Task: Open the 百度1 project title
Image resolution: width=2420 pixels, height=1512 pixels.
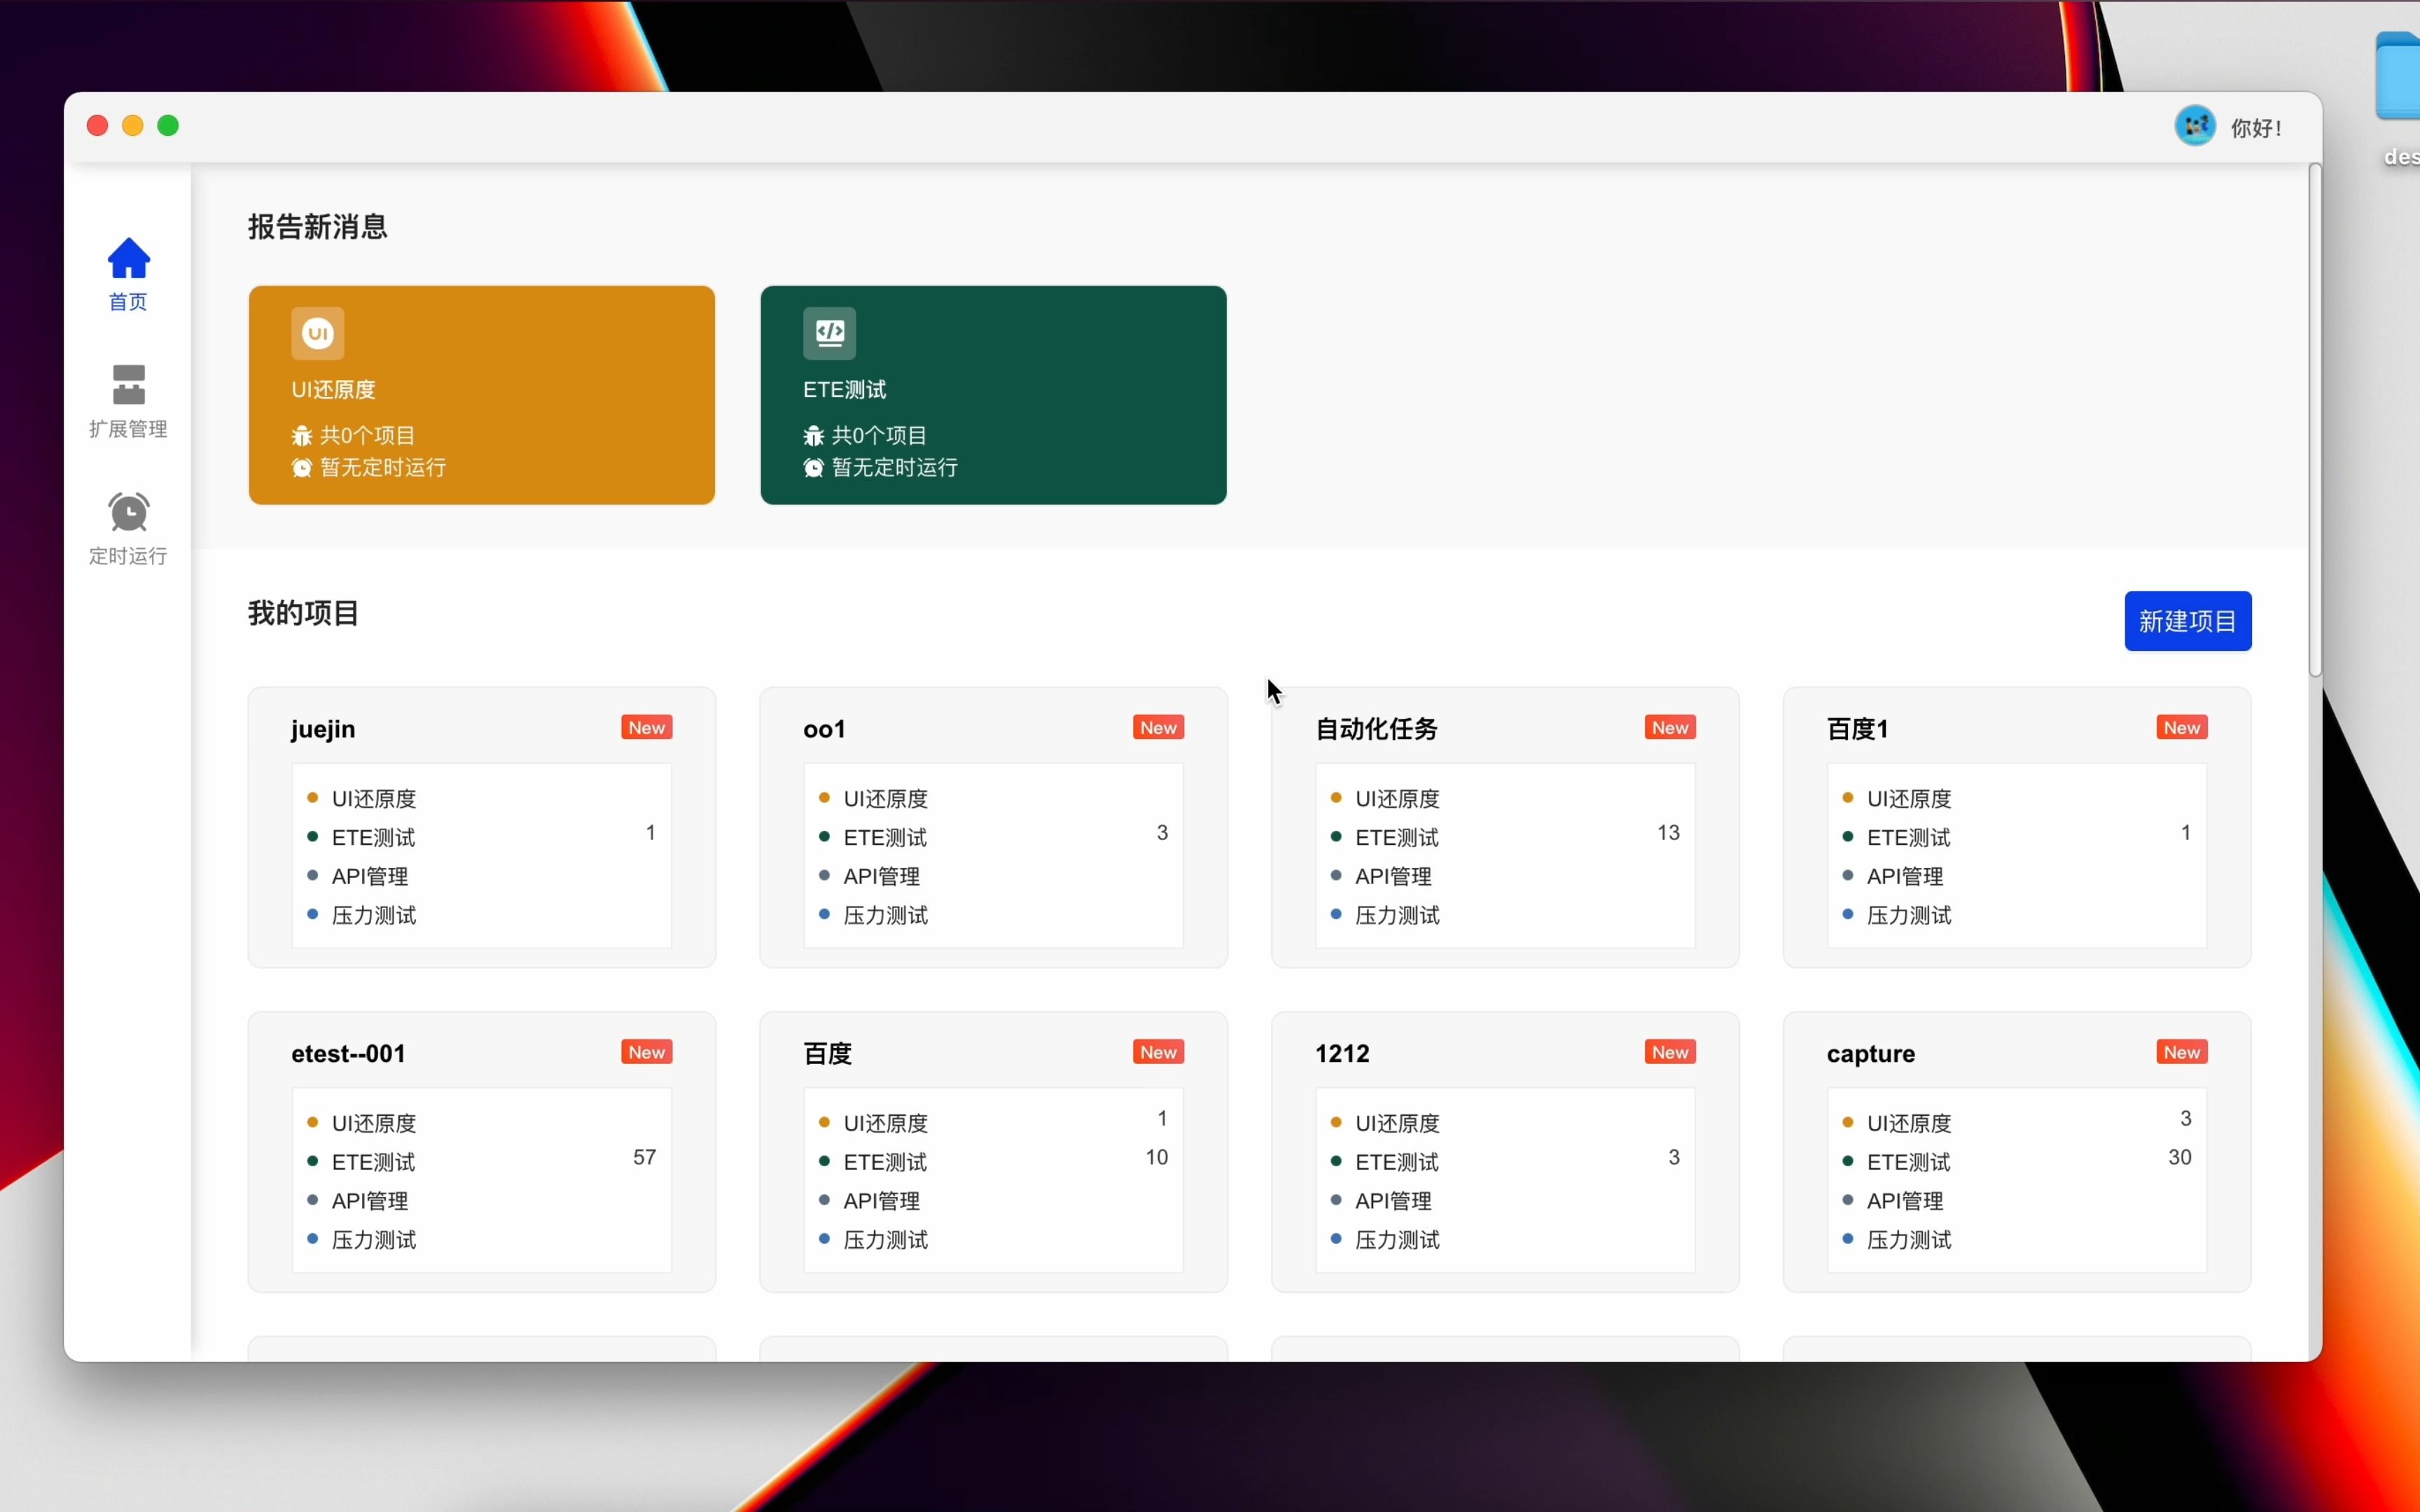Action: 1858,729
